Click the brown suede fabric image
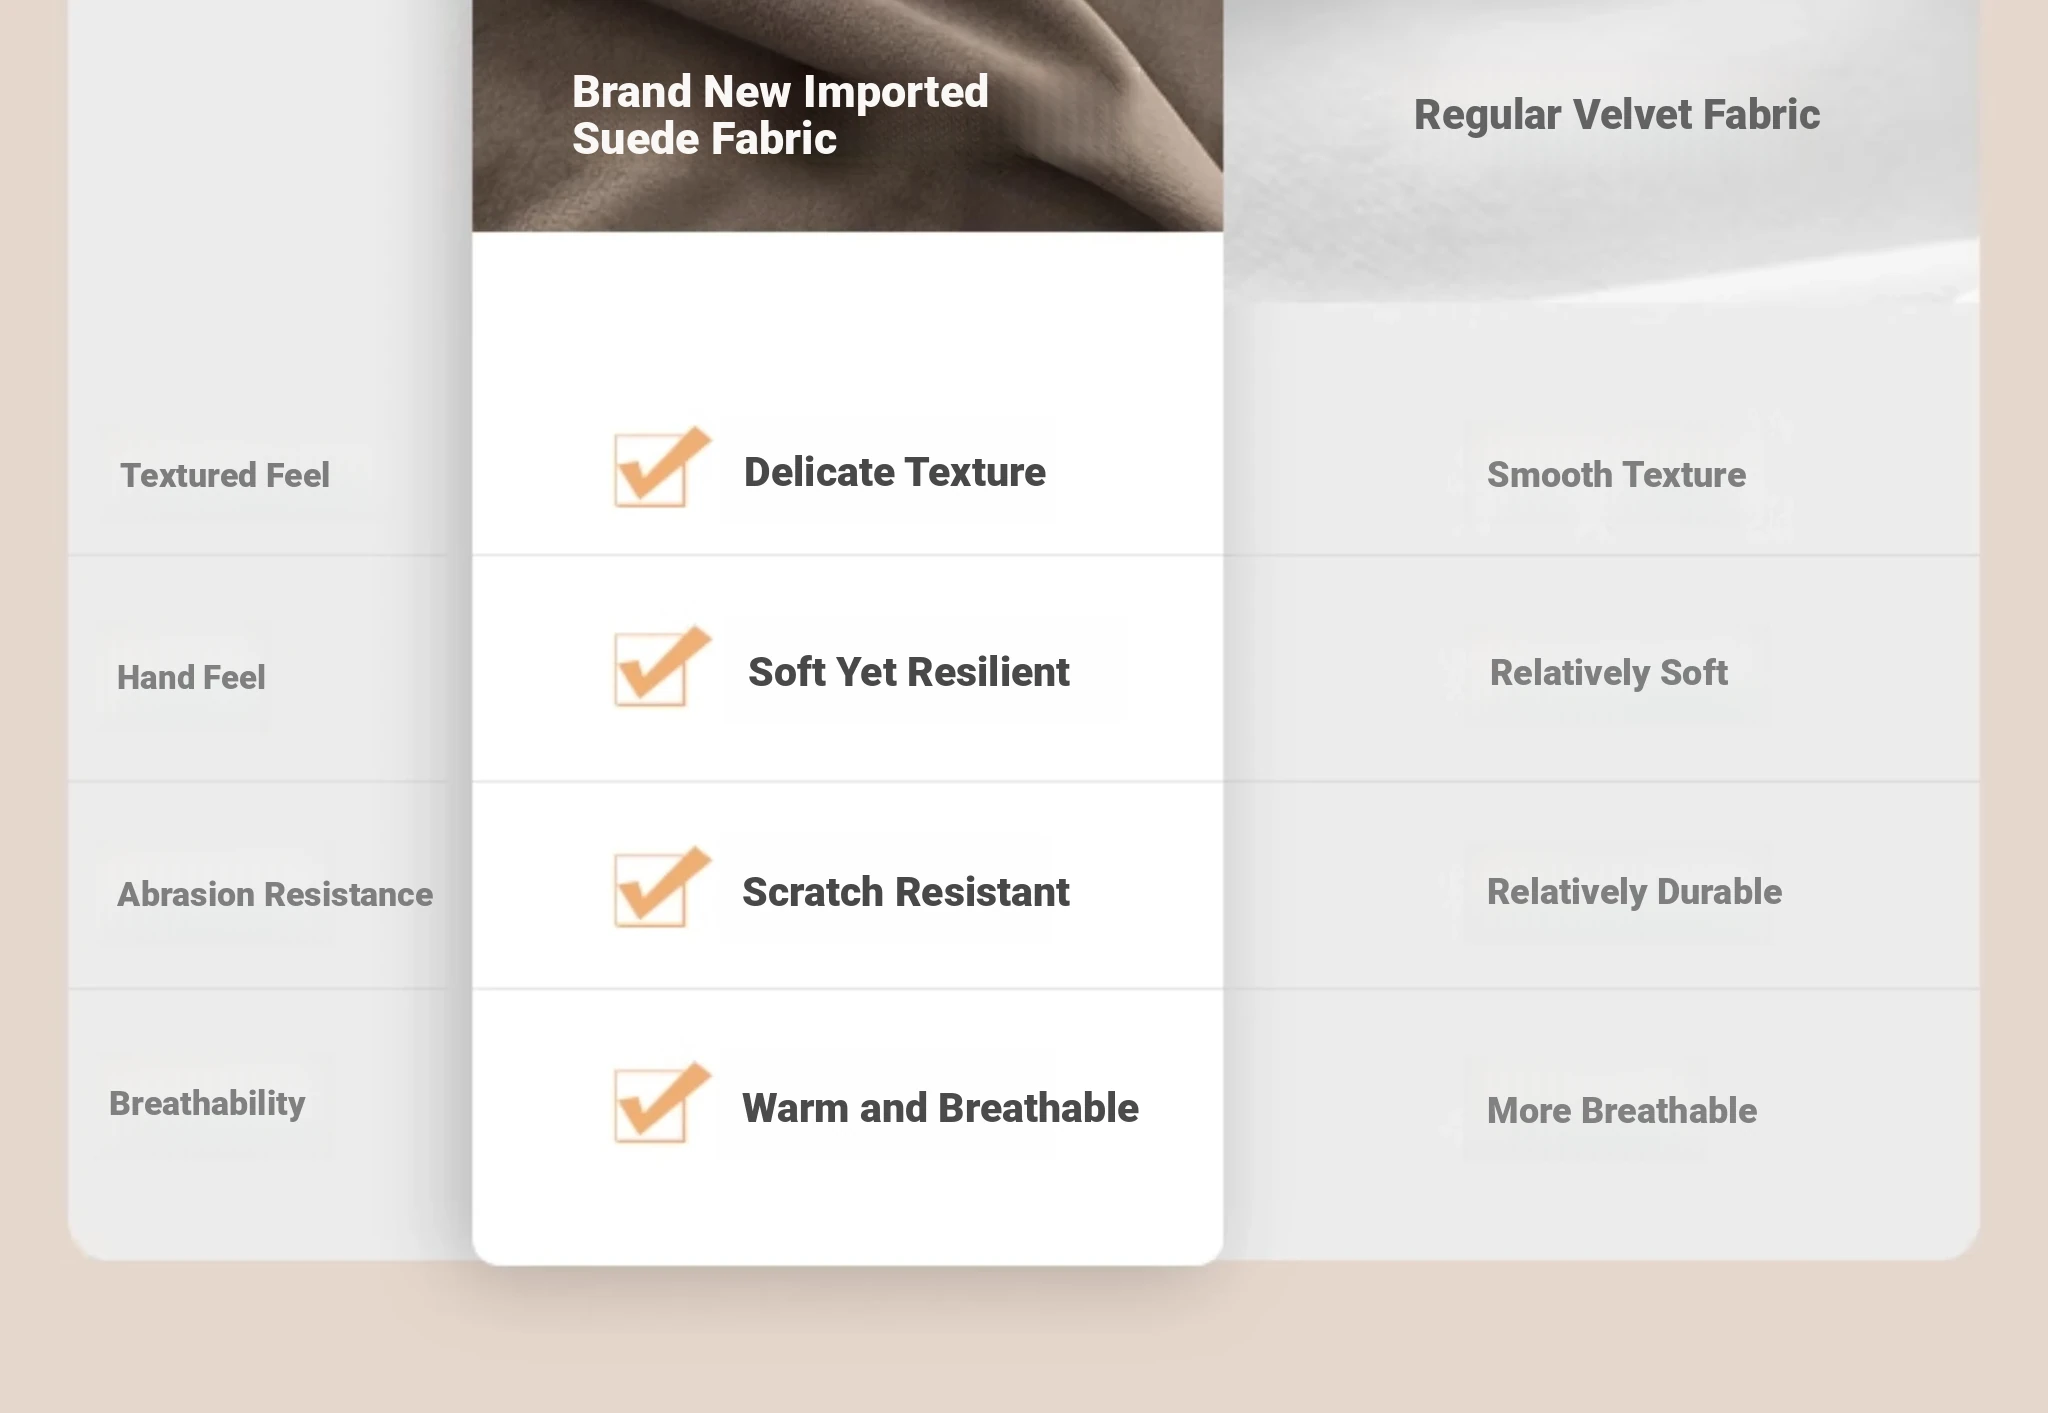 (847, 115)
